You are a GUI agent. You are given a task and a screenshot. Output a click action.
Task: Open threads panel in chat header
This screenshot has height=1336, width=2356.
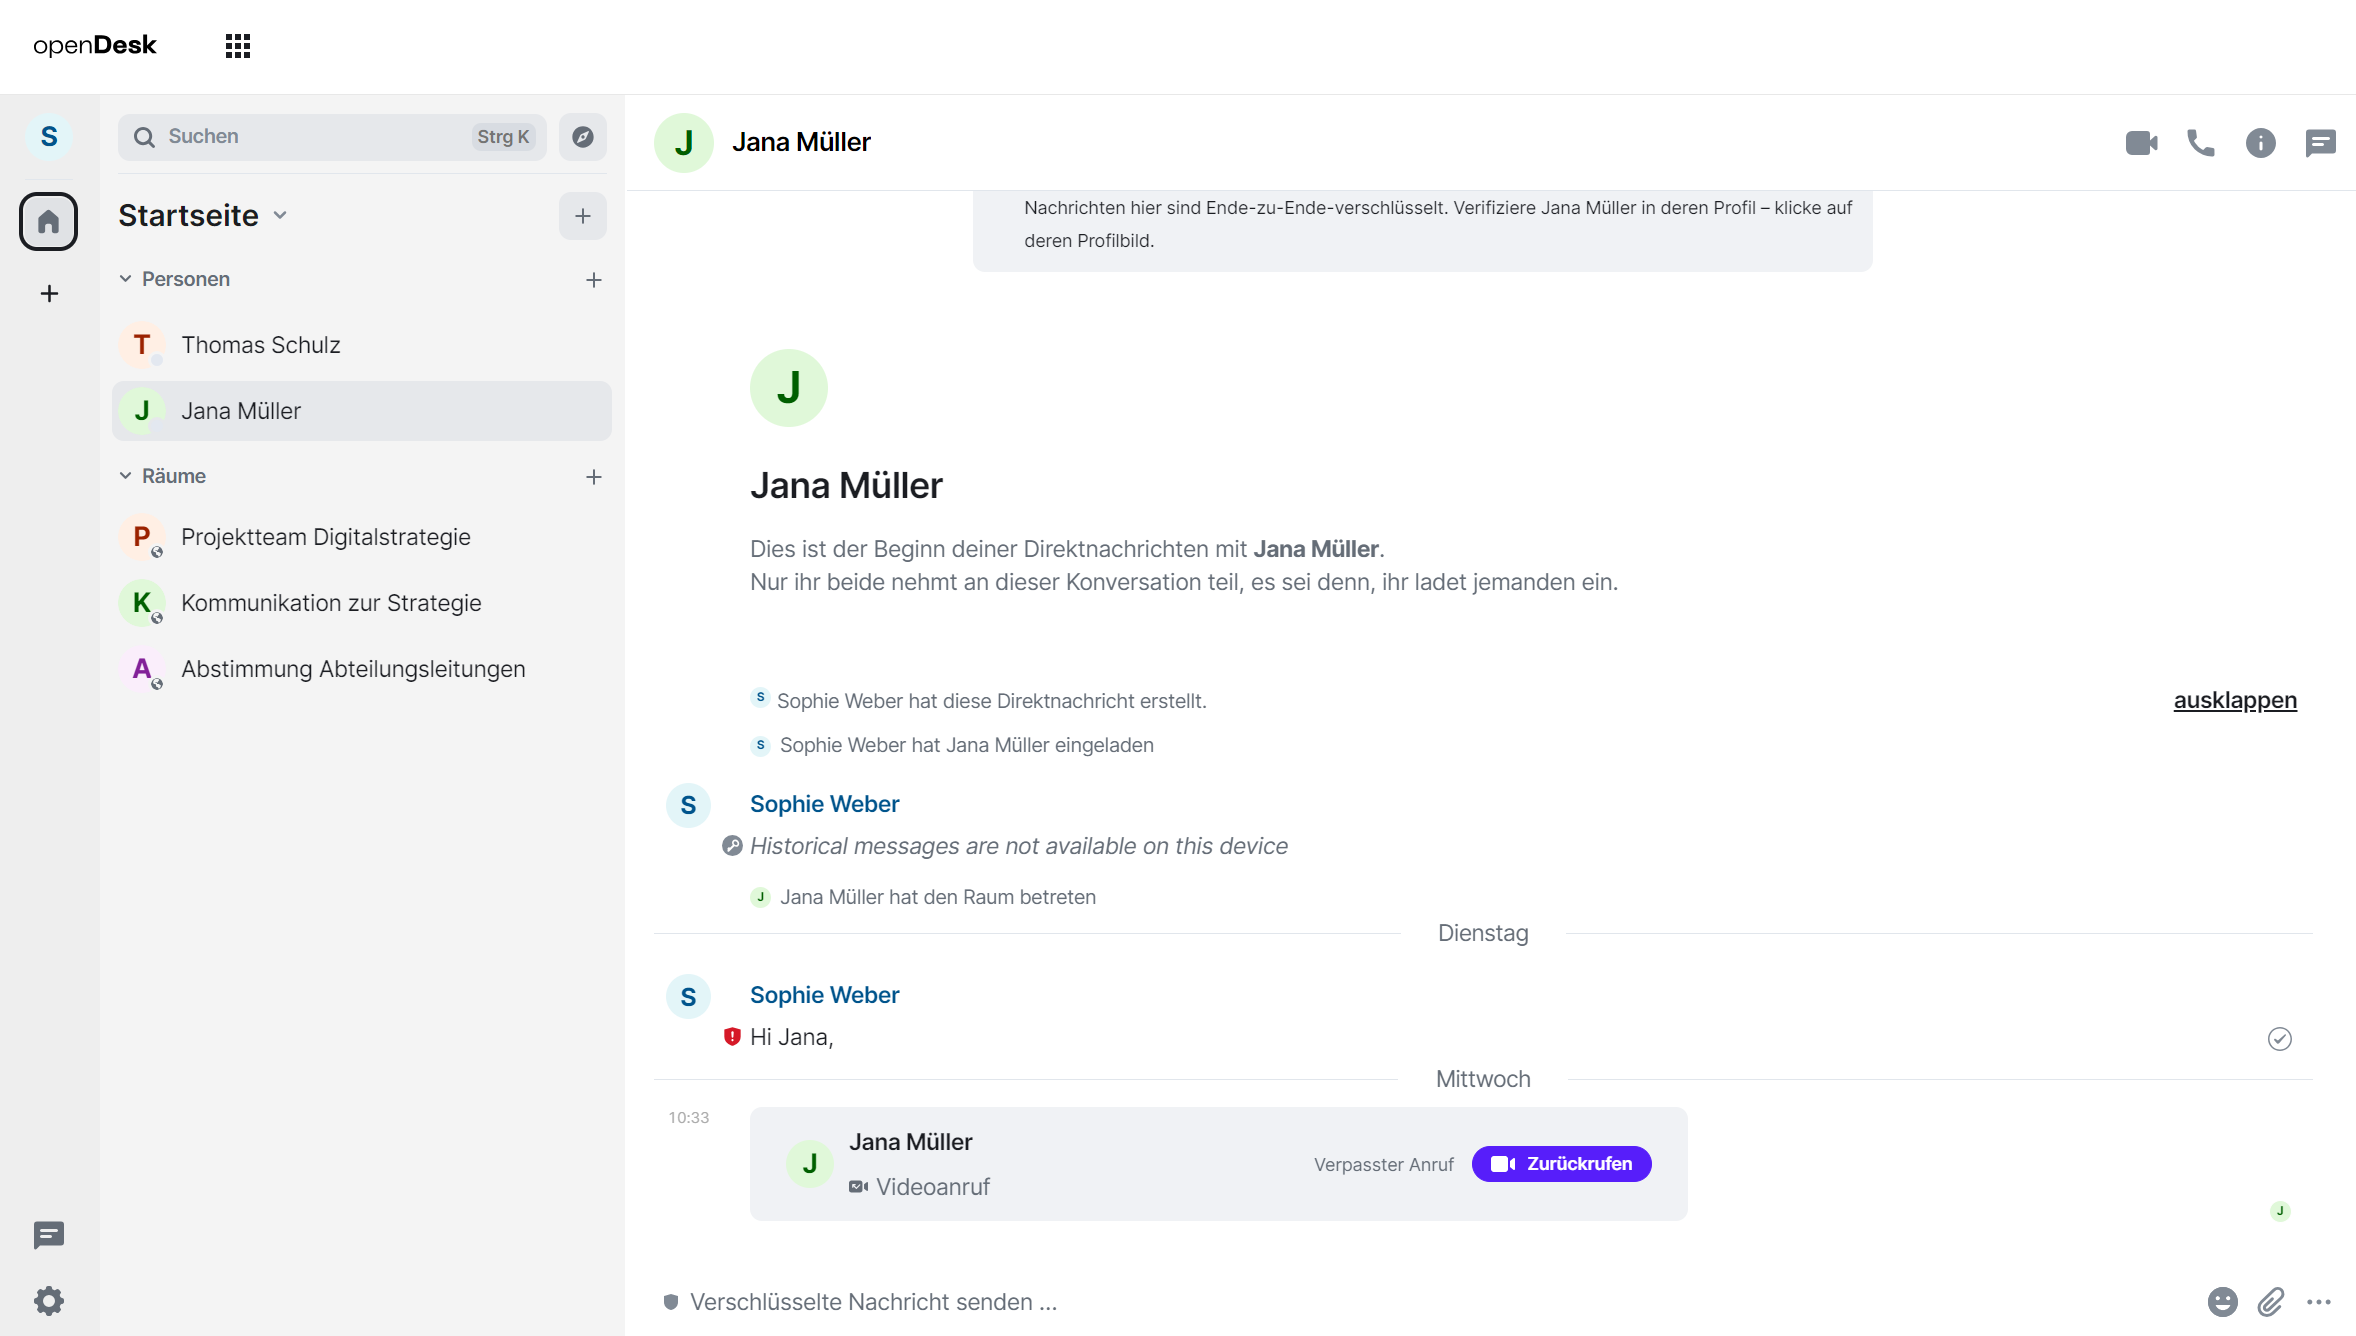[2320, 143]
